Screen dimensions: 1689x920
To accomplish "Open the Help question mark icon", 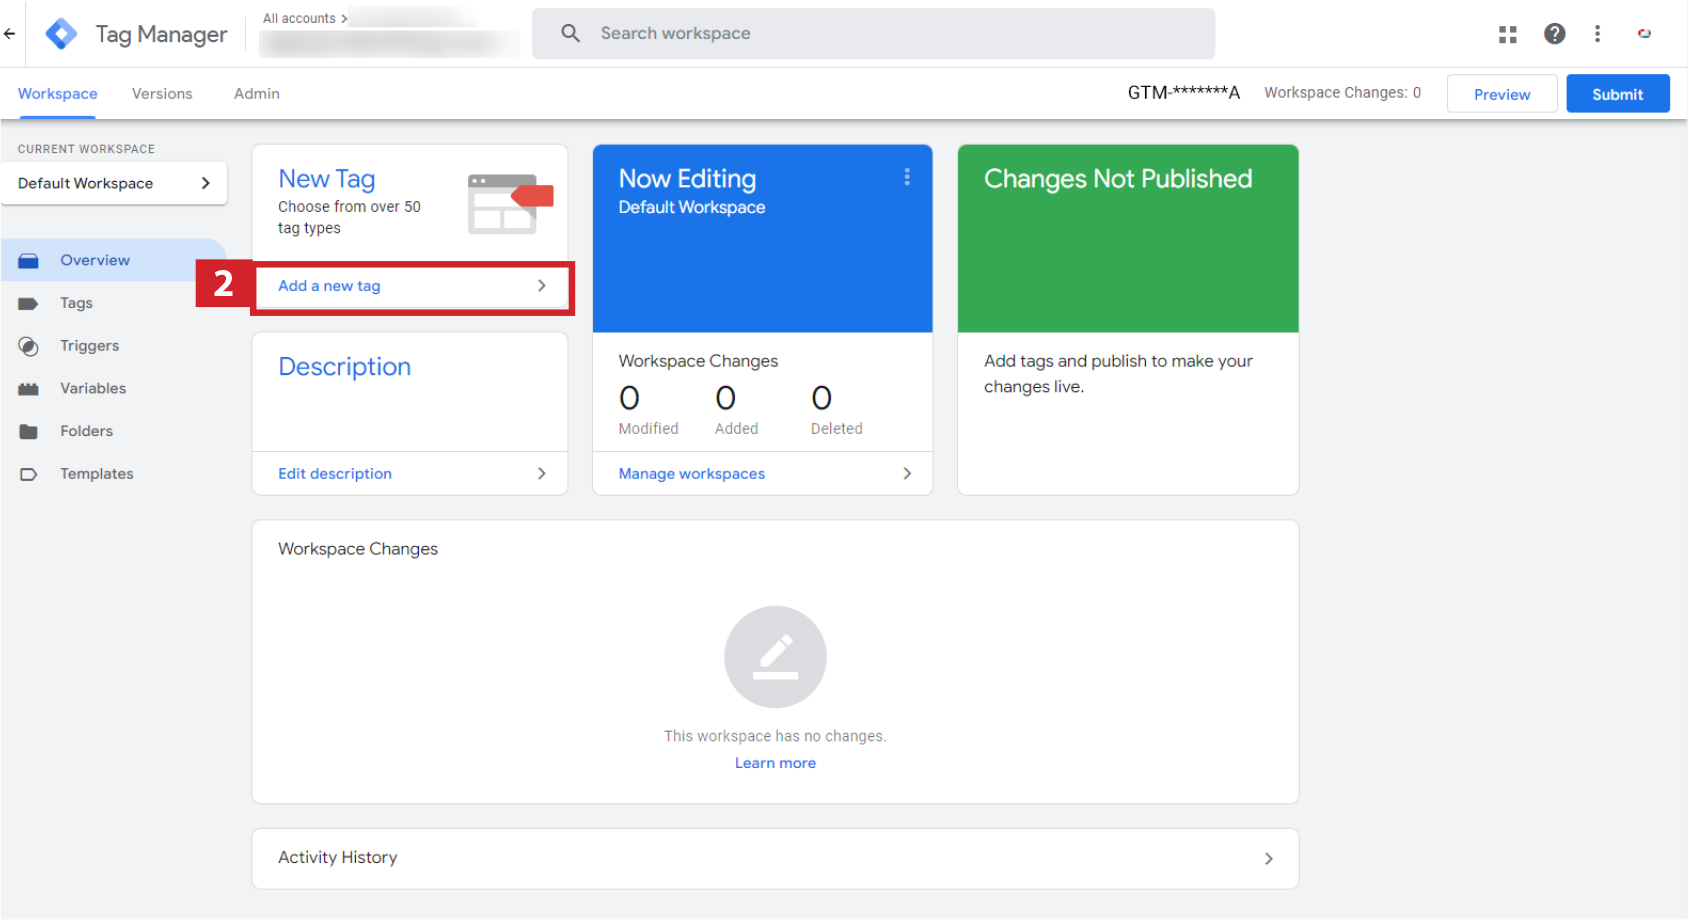I will tap(1554, 34).
